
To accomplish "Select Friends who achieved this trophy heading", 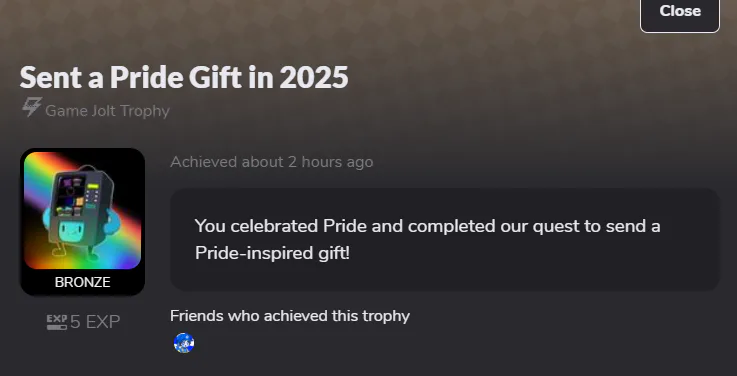I will point(290,316).
